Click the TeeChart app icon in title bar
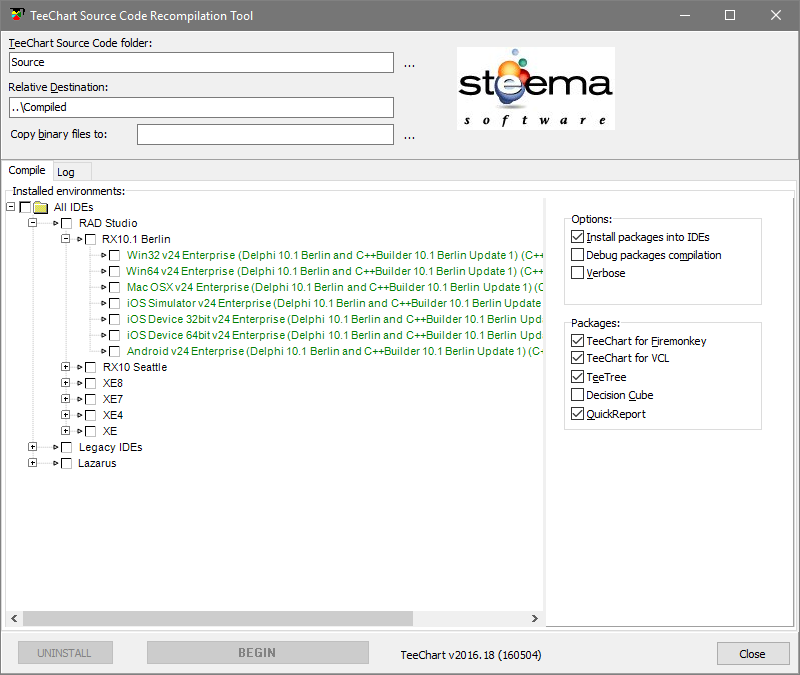800x675 pixels. pos(17,15)
